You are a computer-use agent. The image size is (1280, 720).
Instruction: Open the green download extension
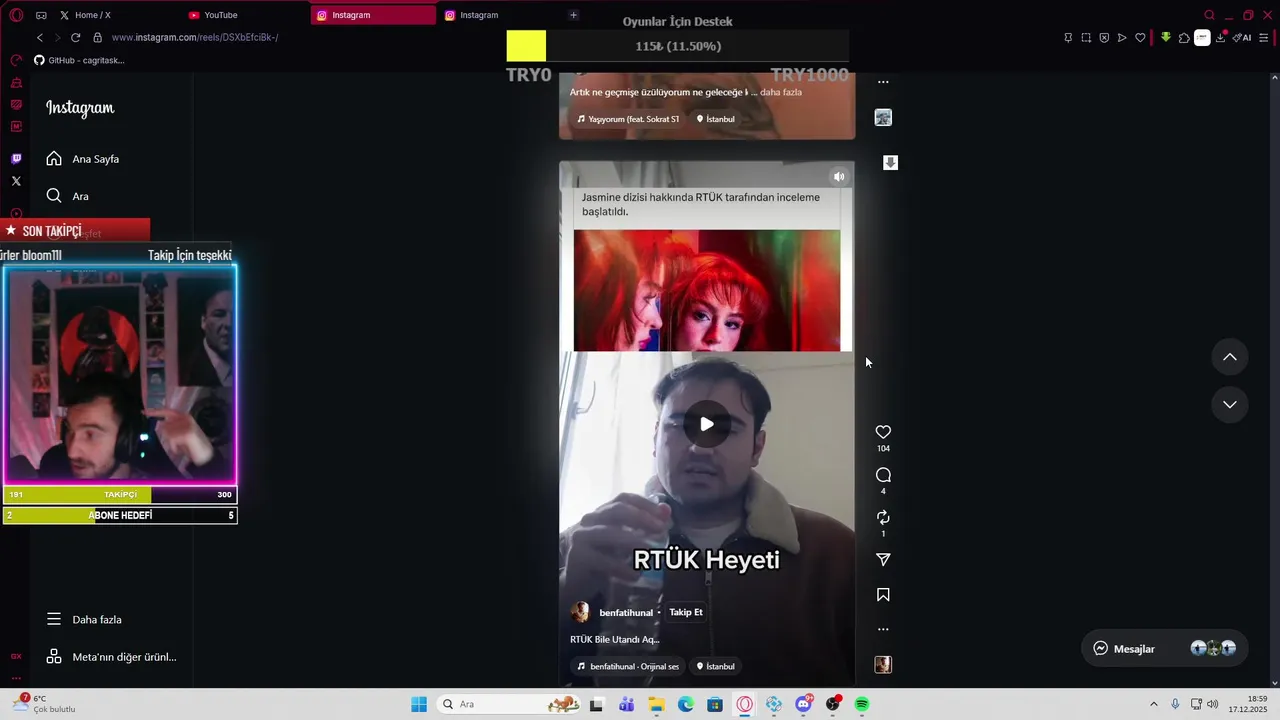[x=1166, y=38]
